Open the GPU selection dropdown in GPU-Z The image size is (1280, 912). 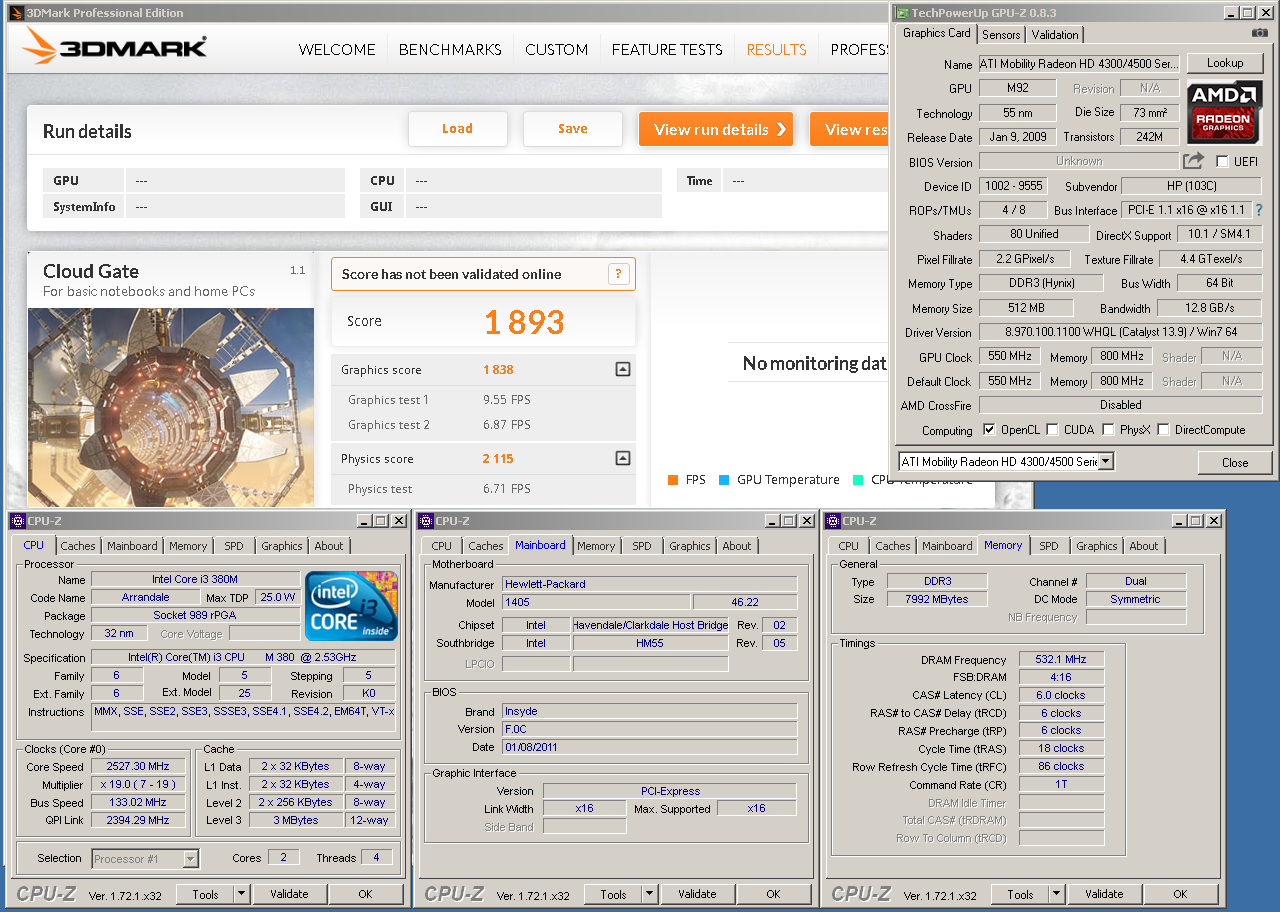point(1106,462)
